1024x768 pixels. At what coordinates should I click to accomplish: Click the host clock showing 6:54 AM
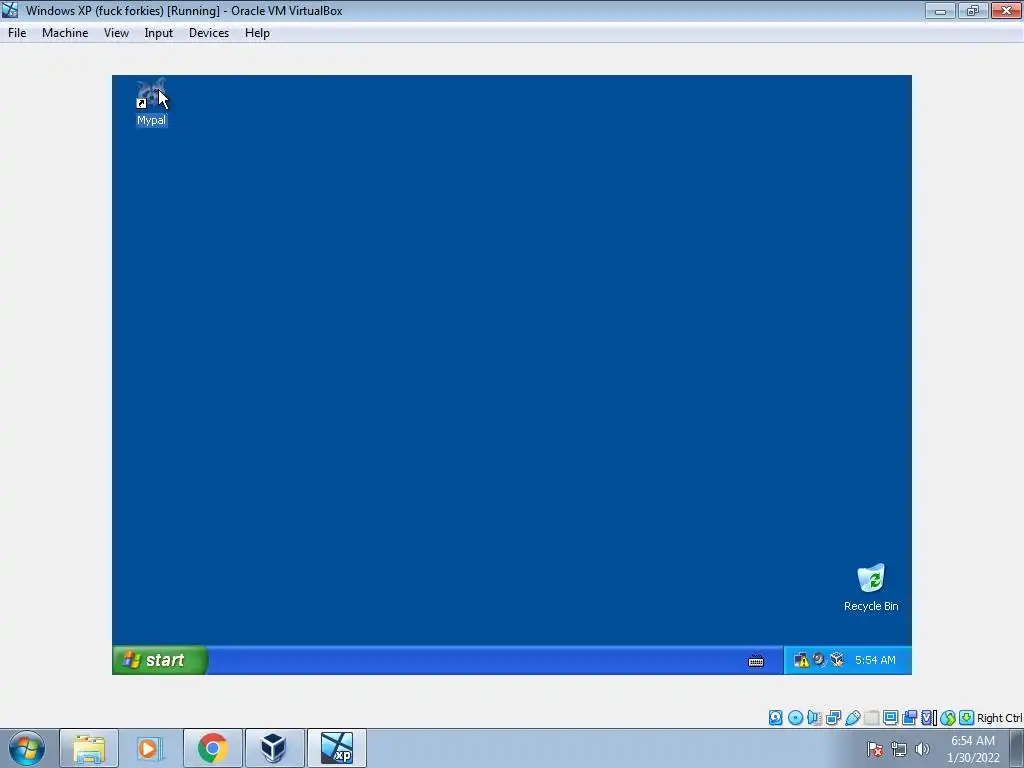[x=973, y=749]
